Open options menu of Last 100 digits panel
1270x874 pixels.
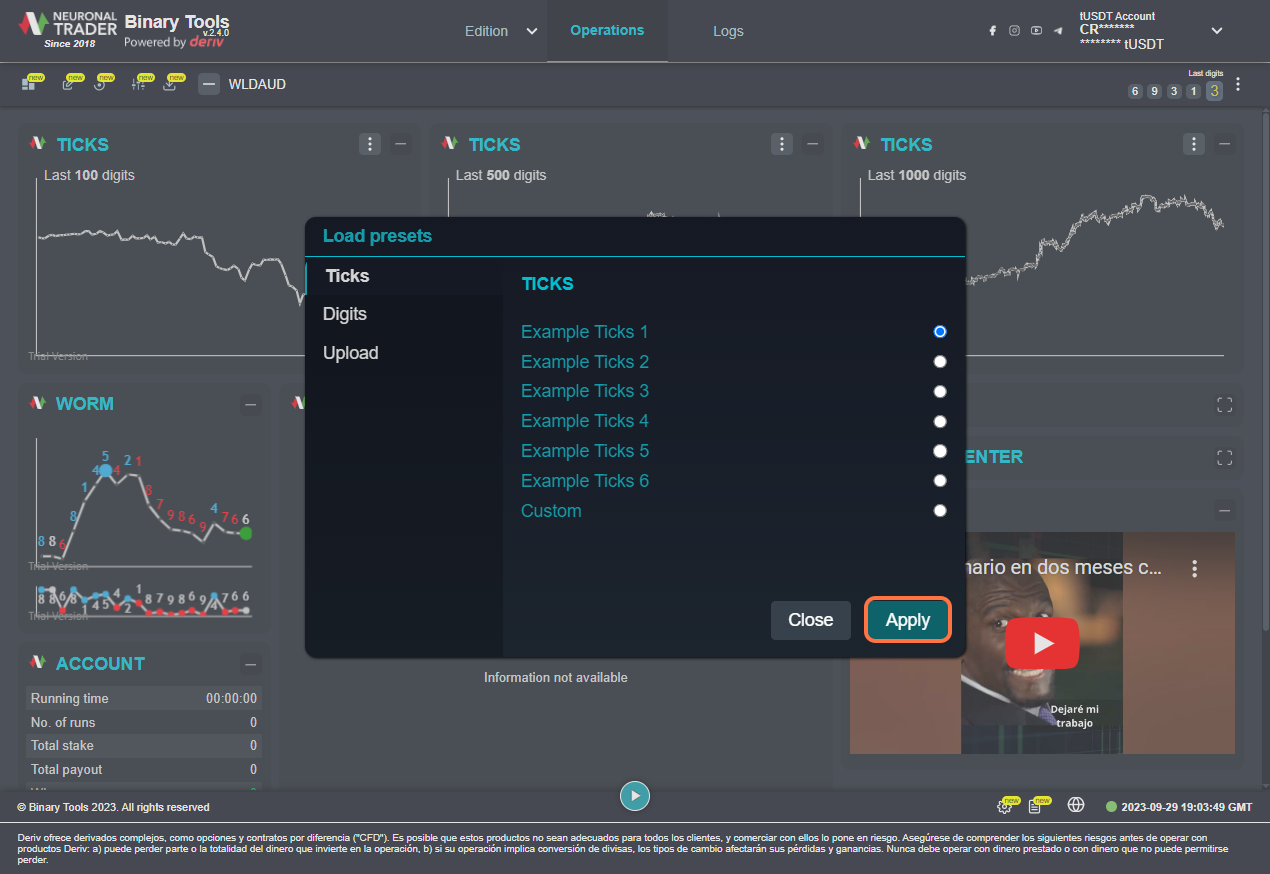tap(370, 144)
